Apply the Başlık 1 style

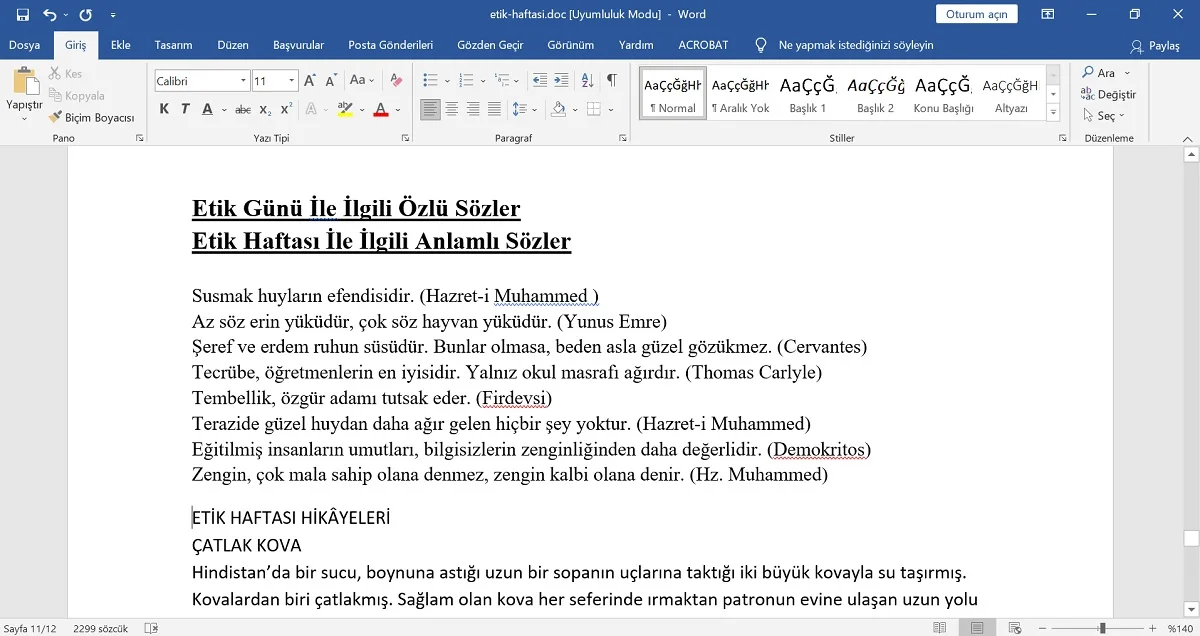coord(808,95)
